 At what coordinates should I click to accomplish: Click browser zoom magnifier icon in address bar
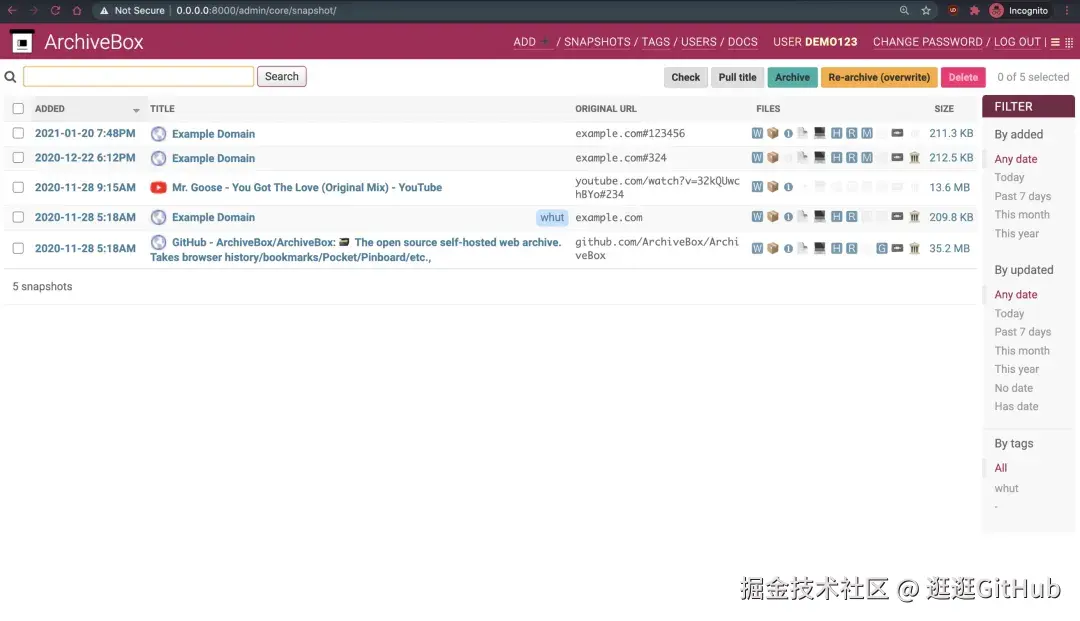point(904,10)
